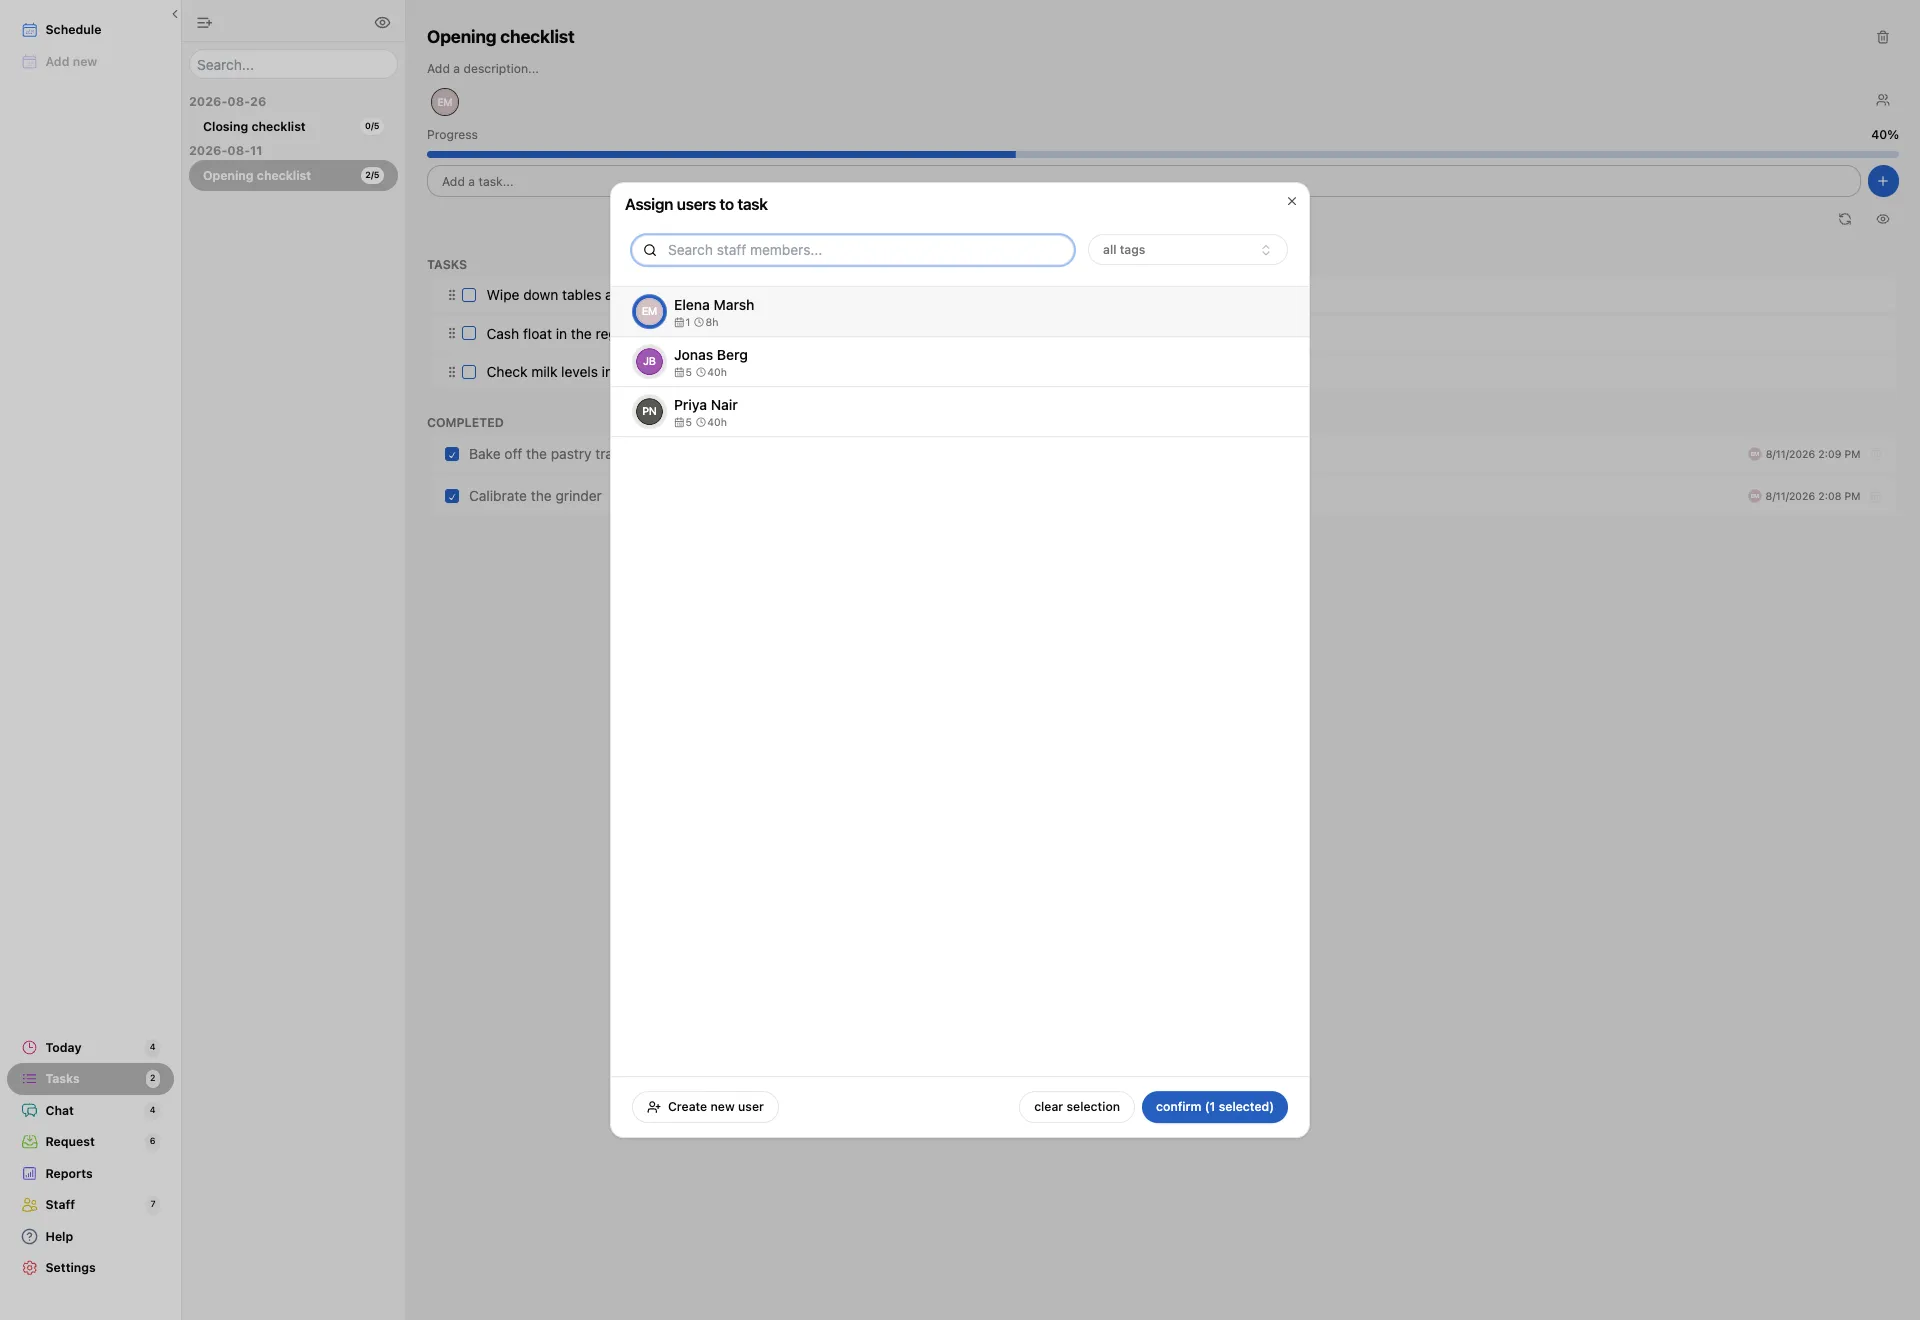Open Settings from sidebar
Viewport: 1920px width, 1320px height.
pos(90,1268)
